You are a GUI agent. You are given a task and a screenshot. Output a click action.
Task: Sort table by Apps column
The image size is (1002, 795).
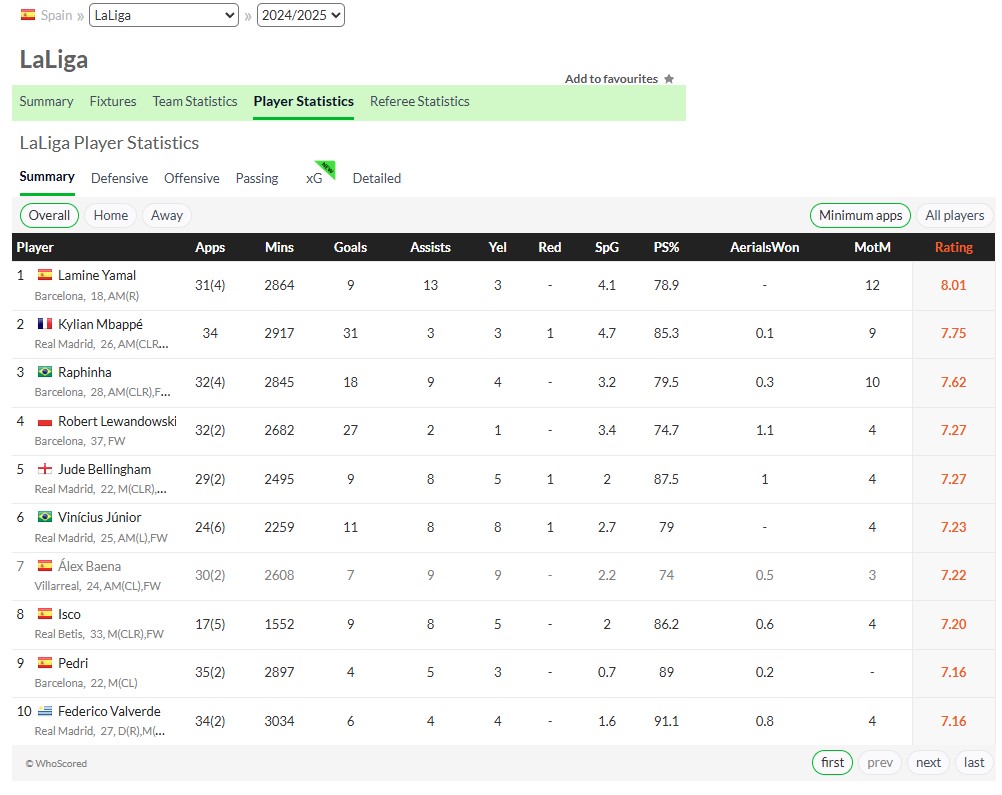tap(210, 247)
